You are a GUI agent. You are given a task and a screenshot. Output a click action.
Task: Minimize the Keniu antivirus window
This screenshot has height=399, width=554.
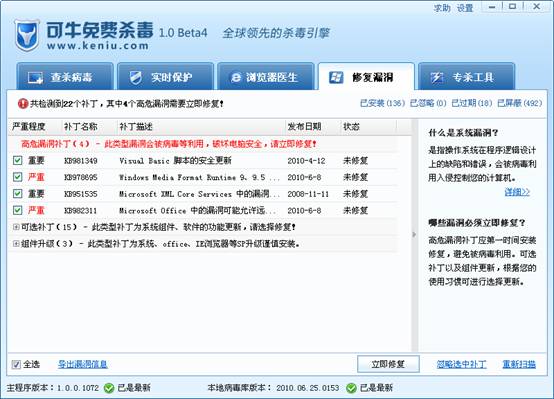pos(492,7)
